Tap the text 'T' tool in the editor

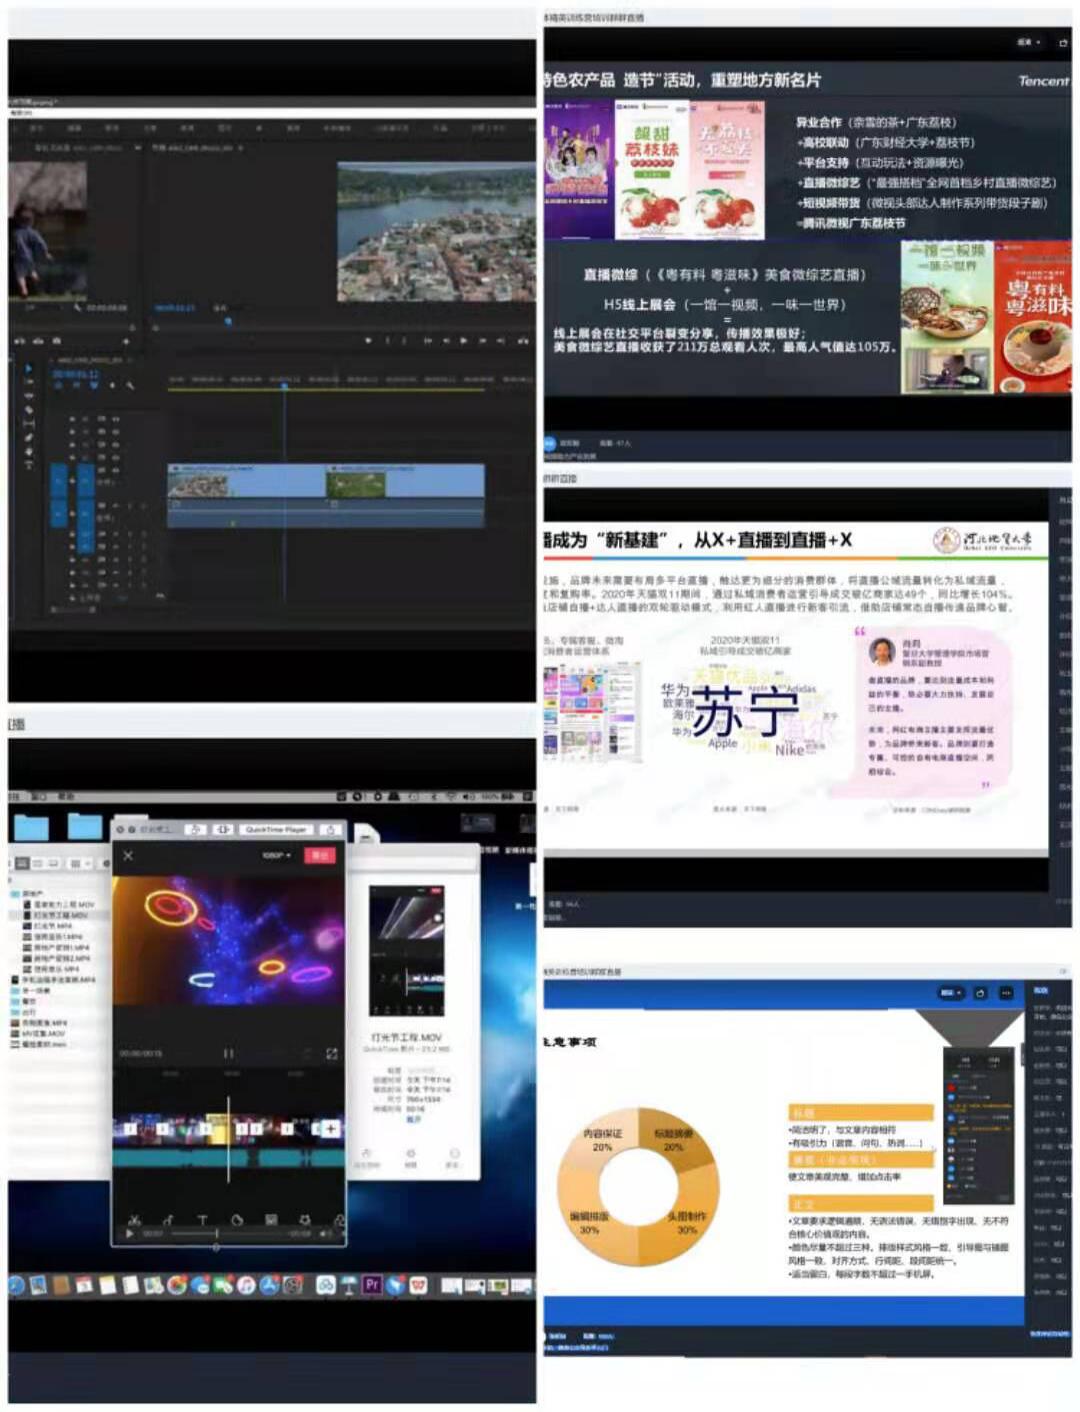[202, 1220]
